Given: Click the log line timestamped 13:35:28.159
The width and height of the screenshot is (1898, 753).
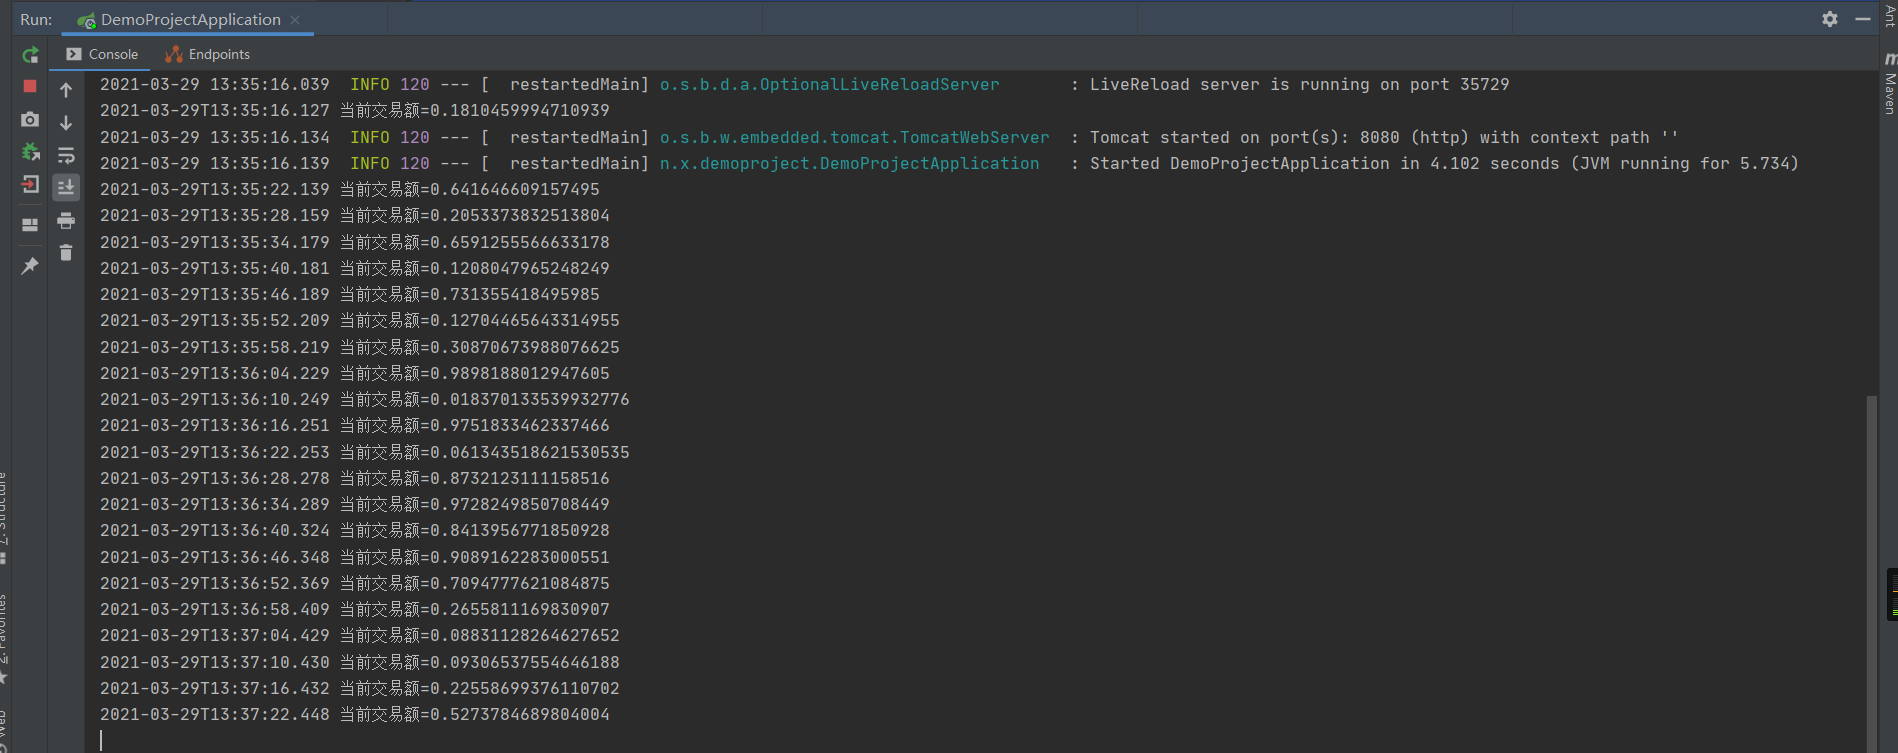Looking at the screenshot, I should click(x=354, y=216).
